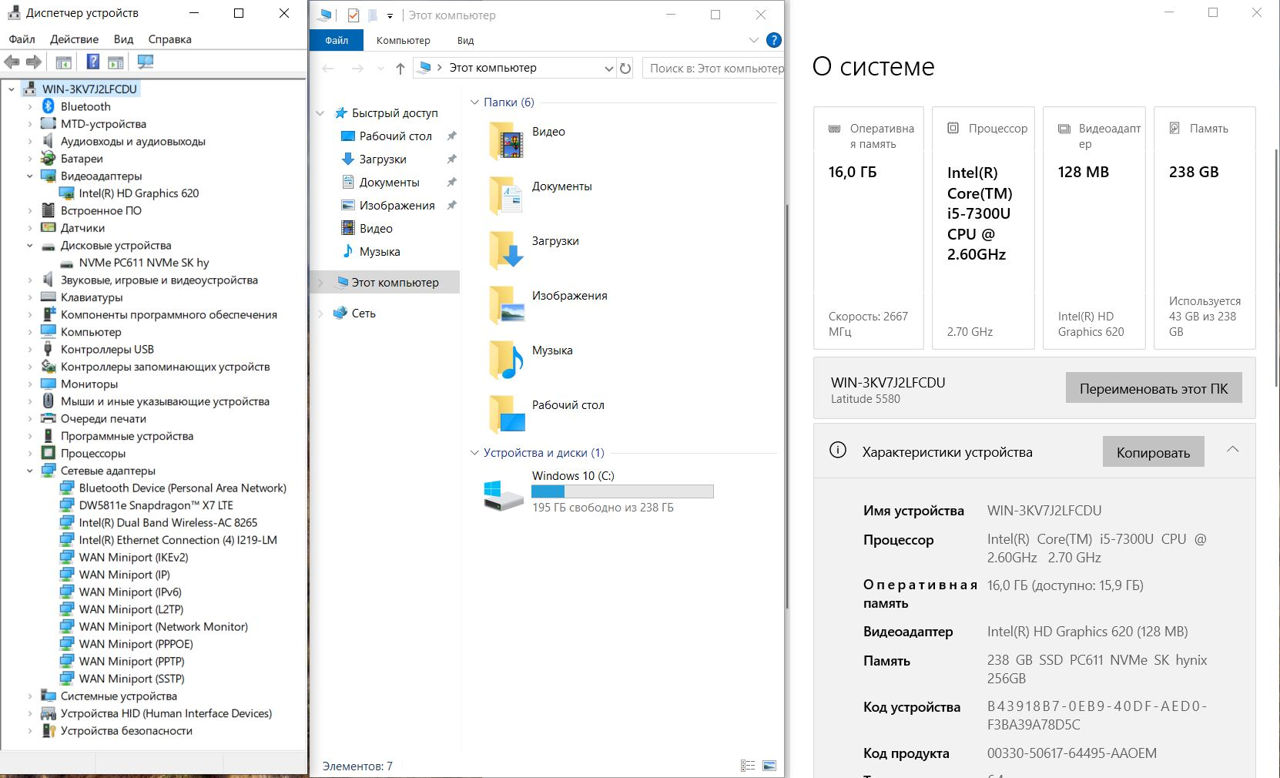Select the Intel(R) HD Graphics 620 device
Image resolution: width=1280 pixels, height=778 pixels.
click(x=138, y=193)
